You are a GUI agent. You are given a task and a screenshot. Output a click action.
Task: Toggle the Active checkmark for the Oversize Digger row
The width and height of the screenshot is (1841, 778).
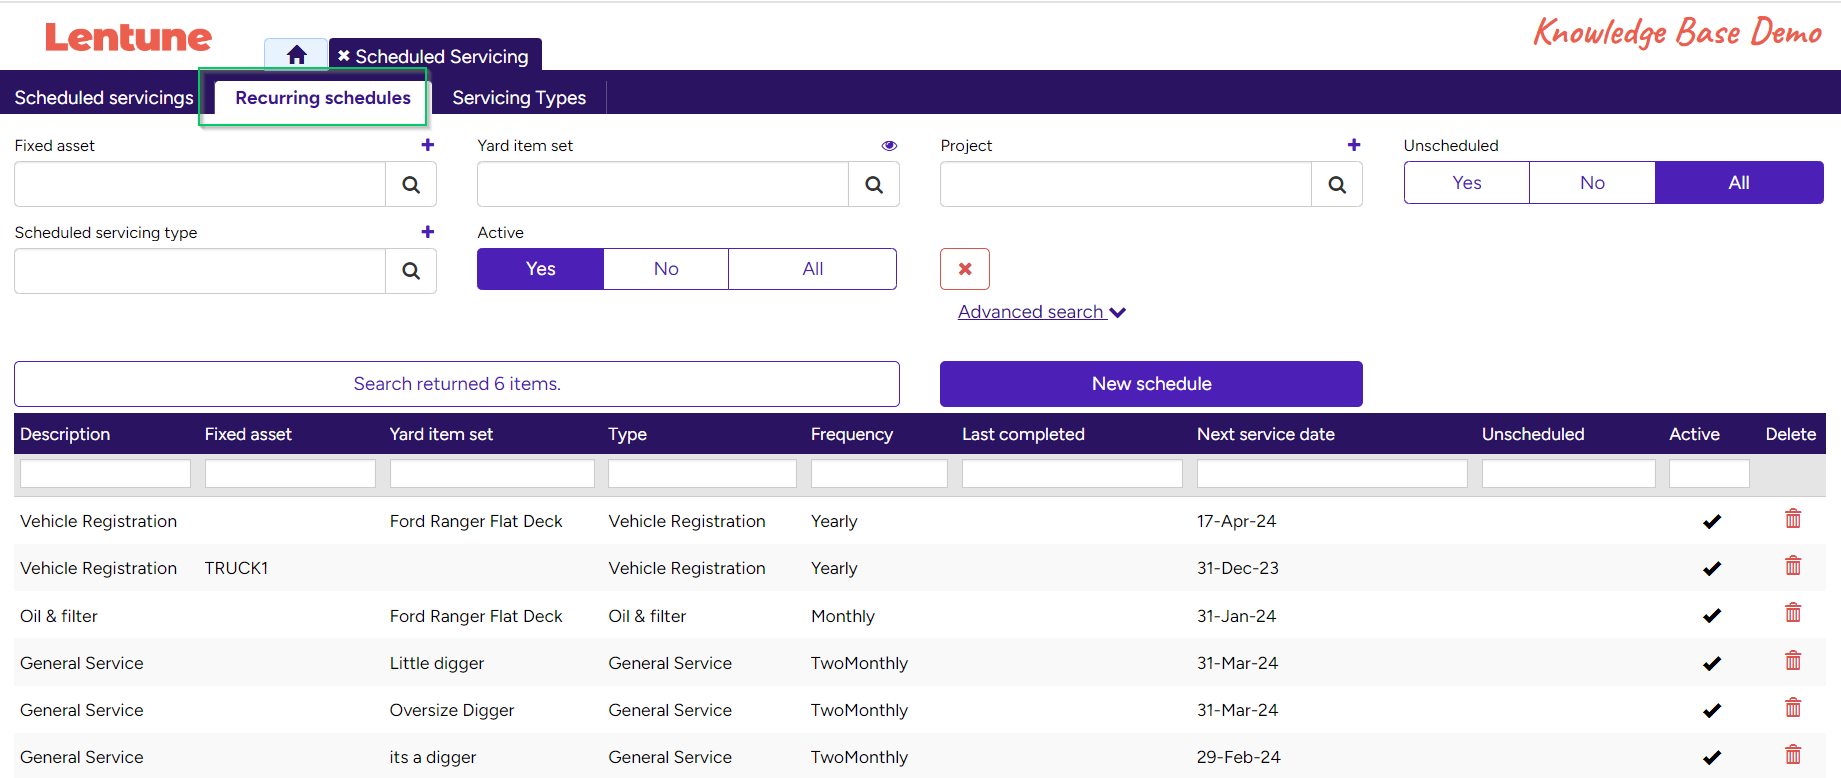1712,710
